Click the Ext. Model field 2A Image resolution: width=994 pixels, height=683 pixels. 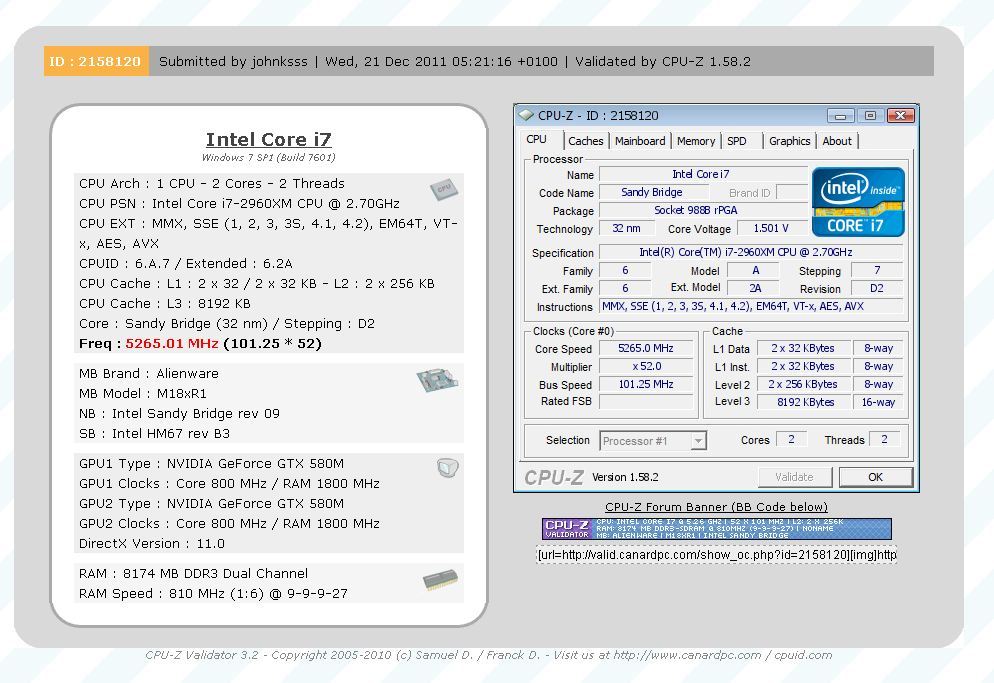pos(752,289)
